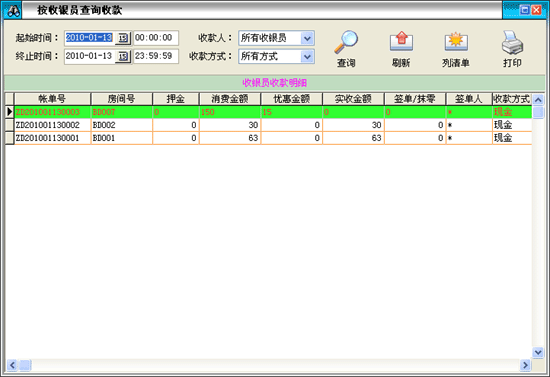Image resolution: width=550 pixels, height=377 pixels.
Task: Click the 房间号 column header
Action: (121, 99)
